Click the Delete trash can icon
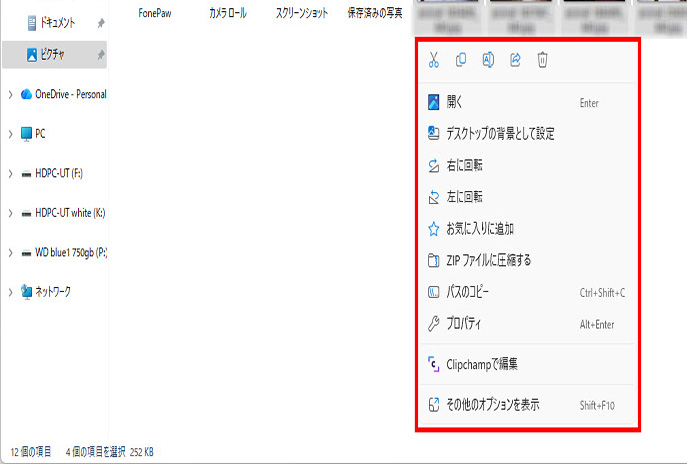 (x=543, y=60)
